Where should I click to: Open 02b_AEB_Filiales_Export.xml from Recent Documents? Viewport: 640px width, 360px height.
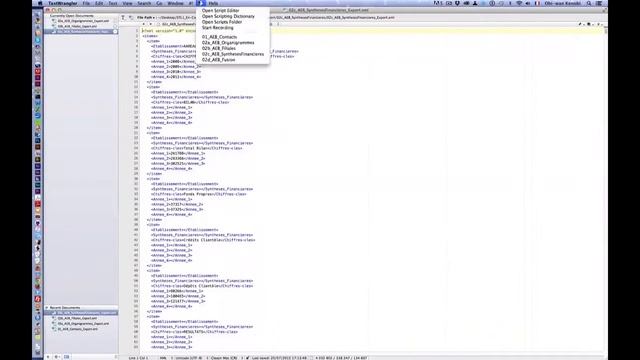click(x=77, y=318)
